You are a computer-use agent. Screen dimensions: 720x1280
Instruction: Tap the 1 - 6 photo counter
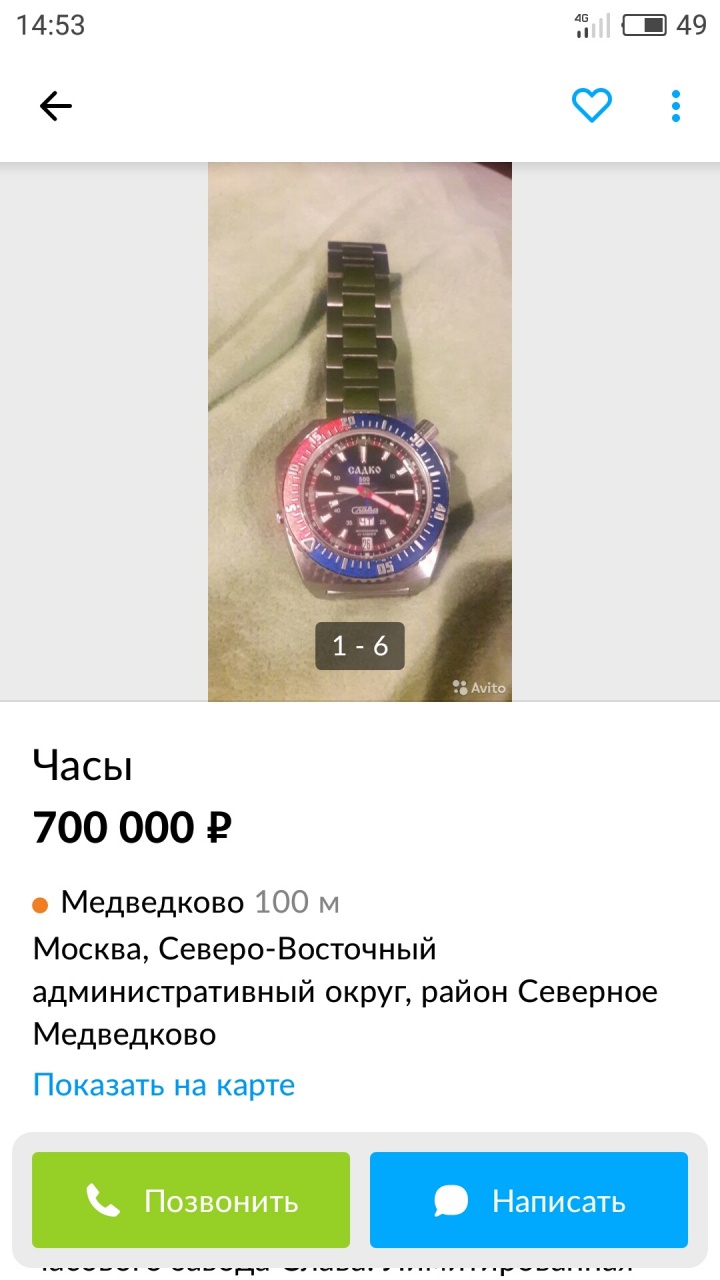click(360, 646)
